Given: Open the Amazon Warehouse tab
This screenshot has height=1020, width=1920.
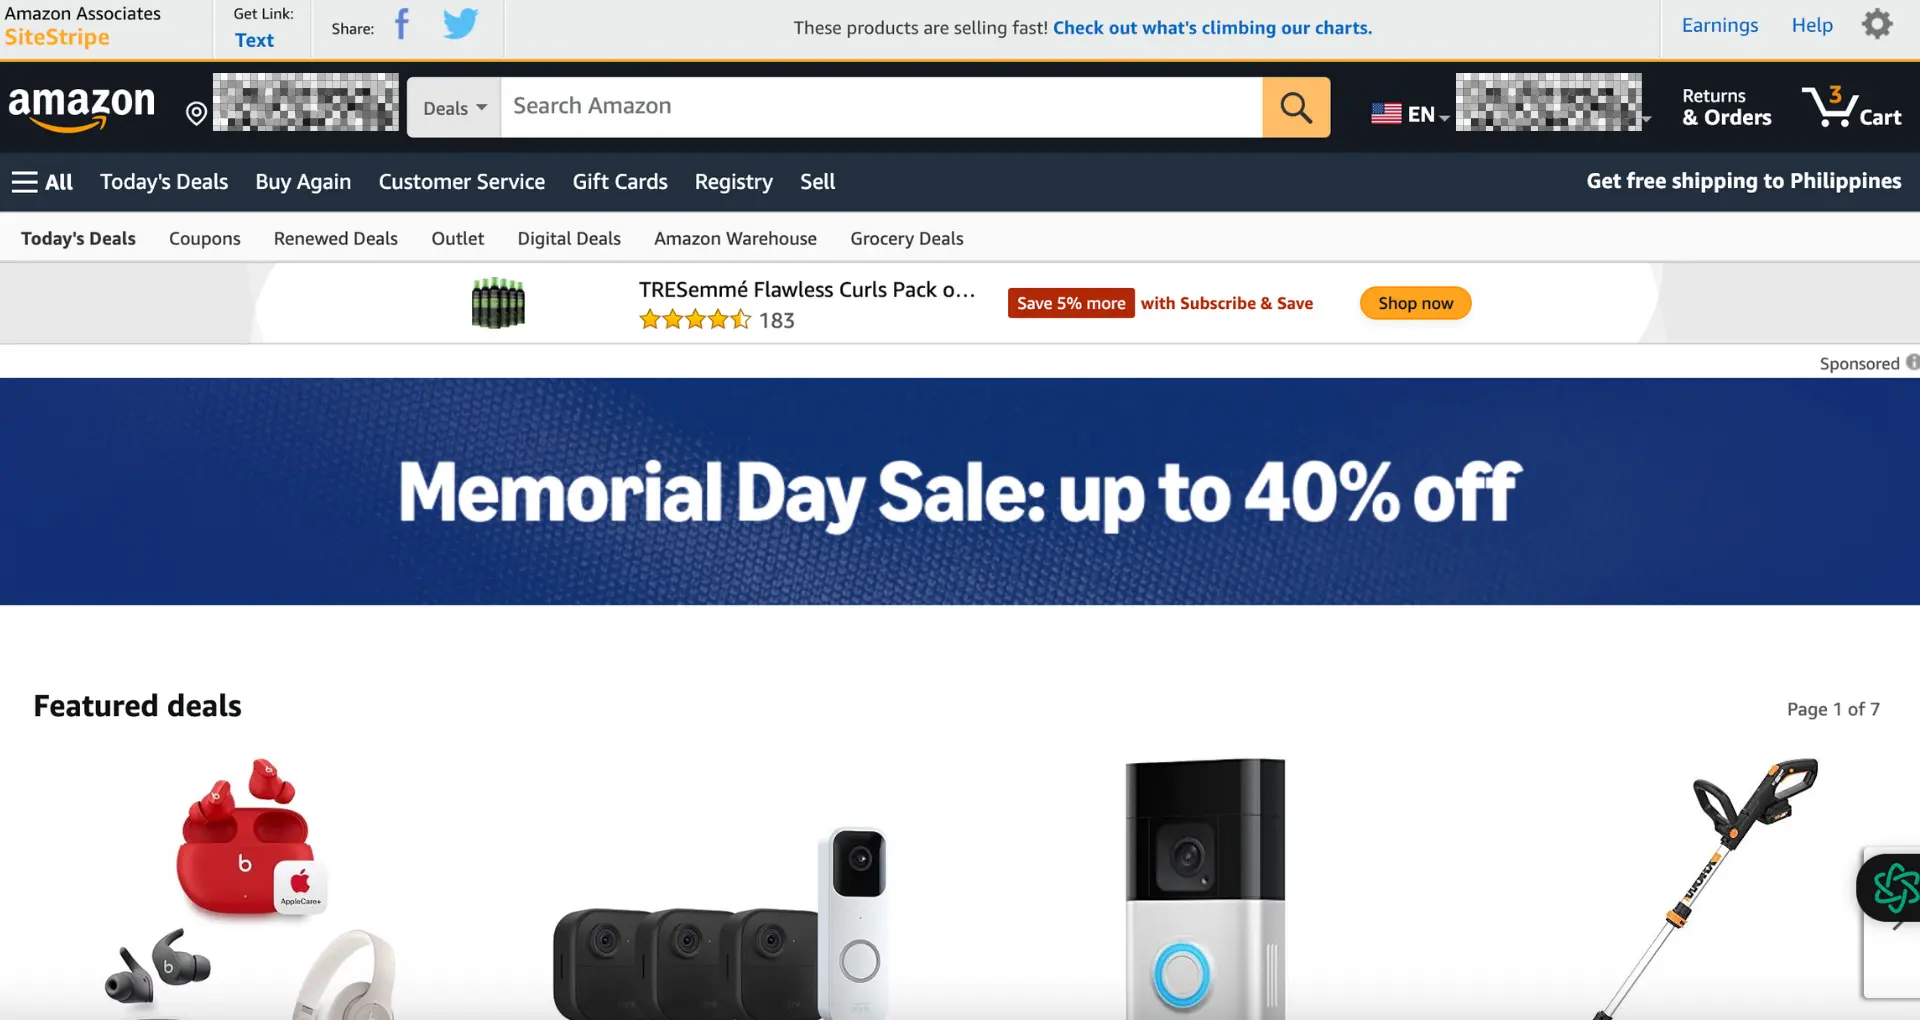Looking at the screenshot, I should coord(735,238).
